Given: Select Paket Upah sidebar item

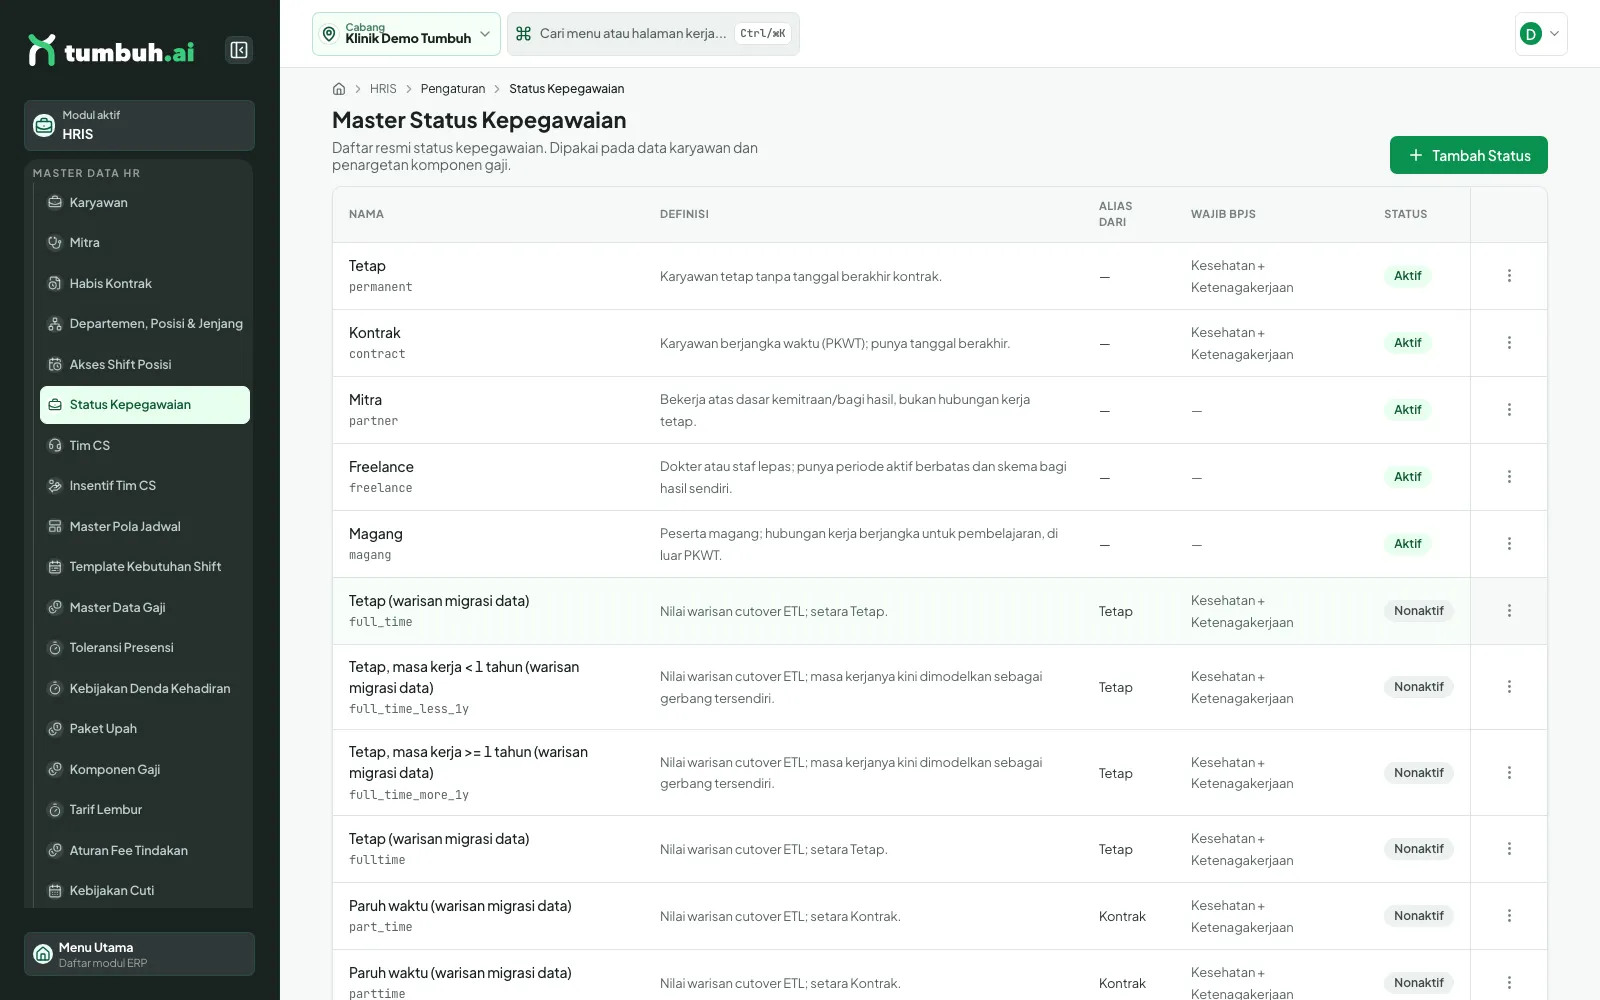Looking at the screenshot, I should pos(145,729).
